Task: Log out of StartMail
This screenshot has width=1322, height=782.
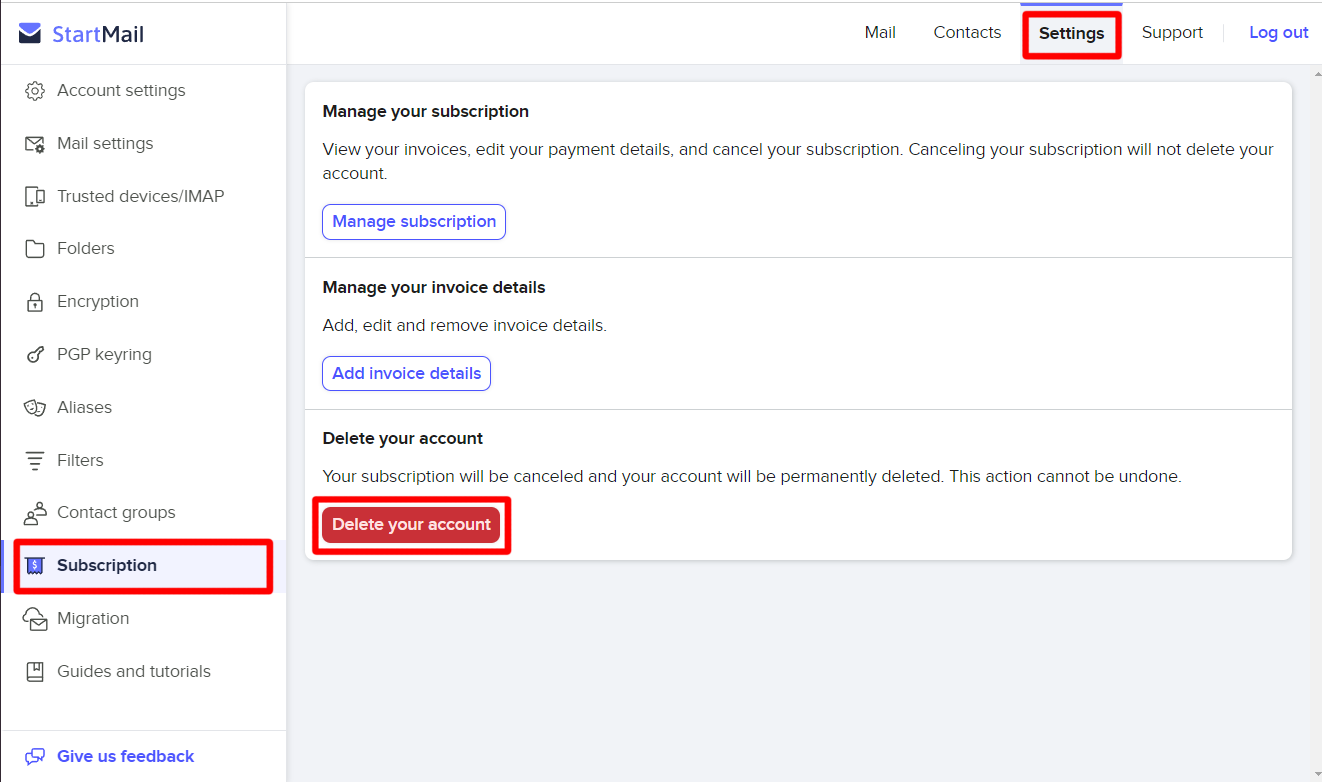Action: pos(1278,32)
